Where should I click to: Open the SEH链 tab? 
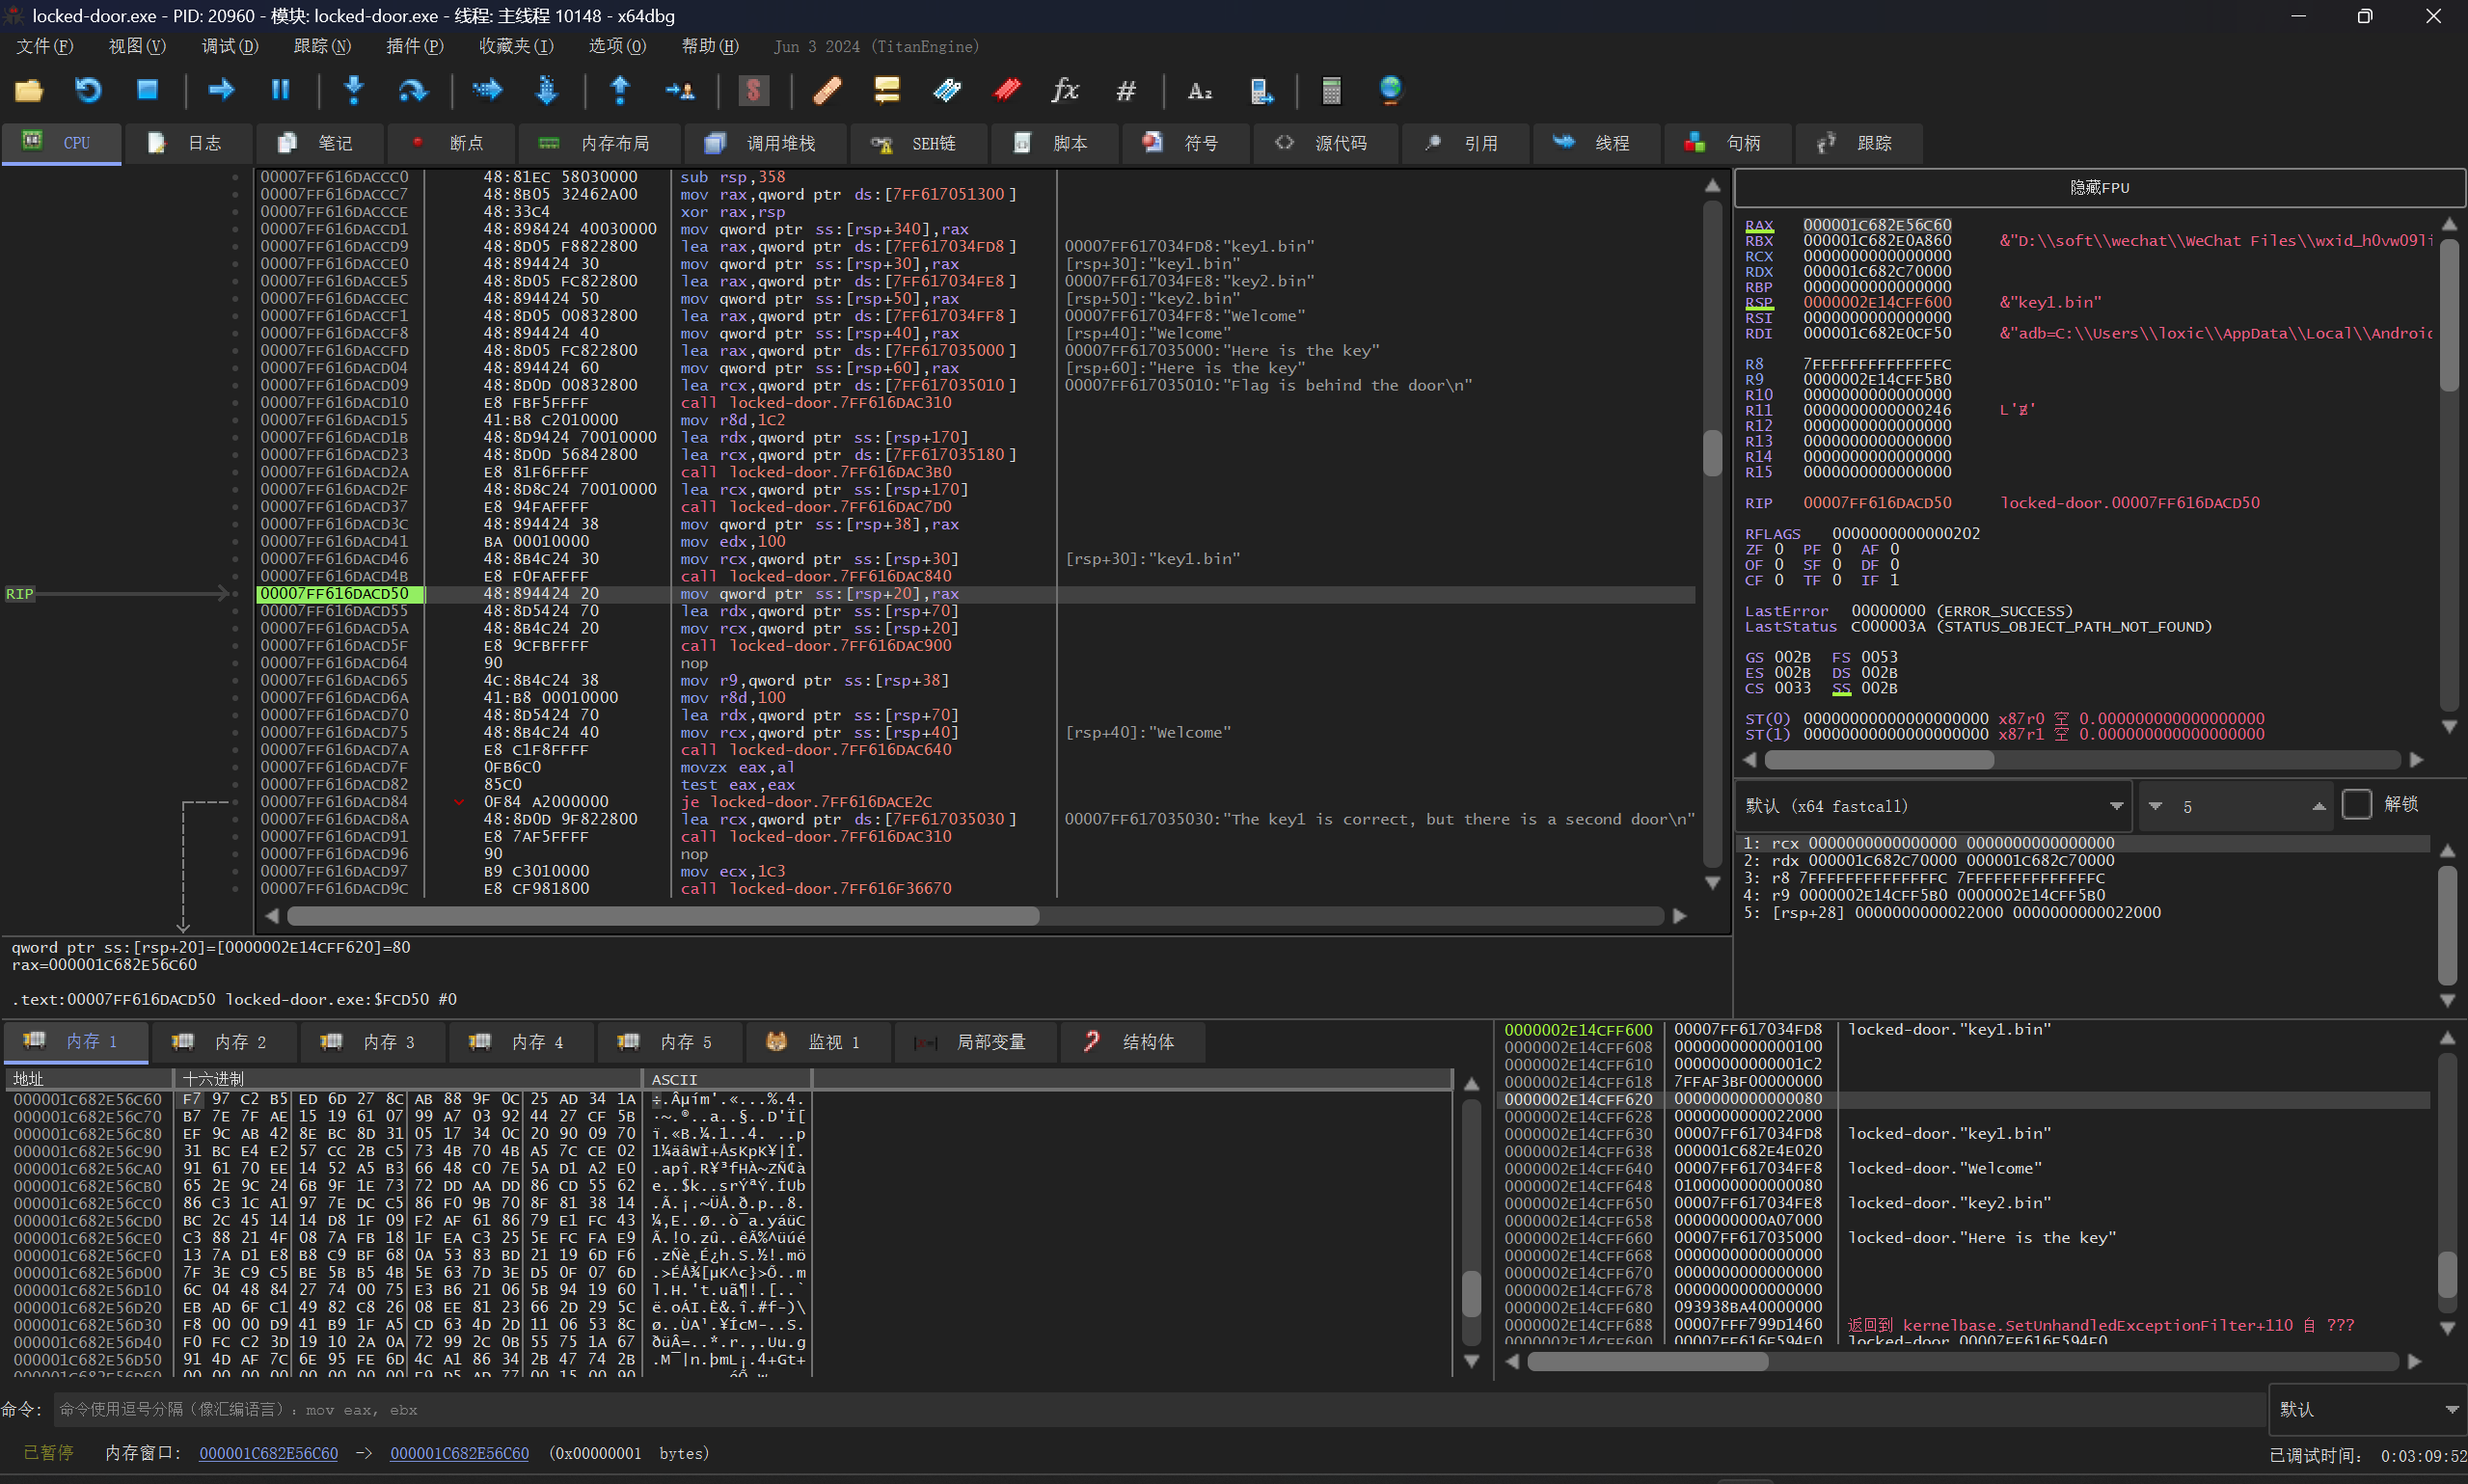tap(917, 143)
